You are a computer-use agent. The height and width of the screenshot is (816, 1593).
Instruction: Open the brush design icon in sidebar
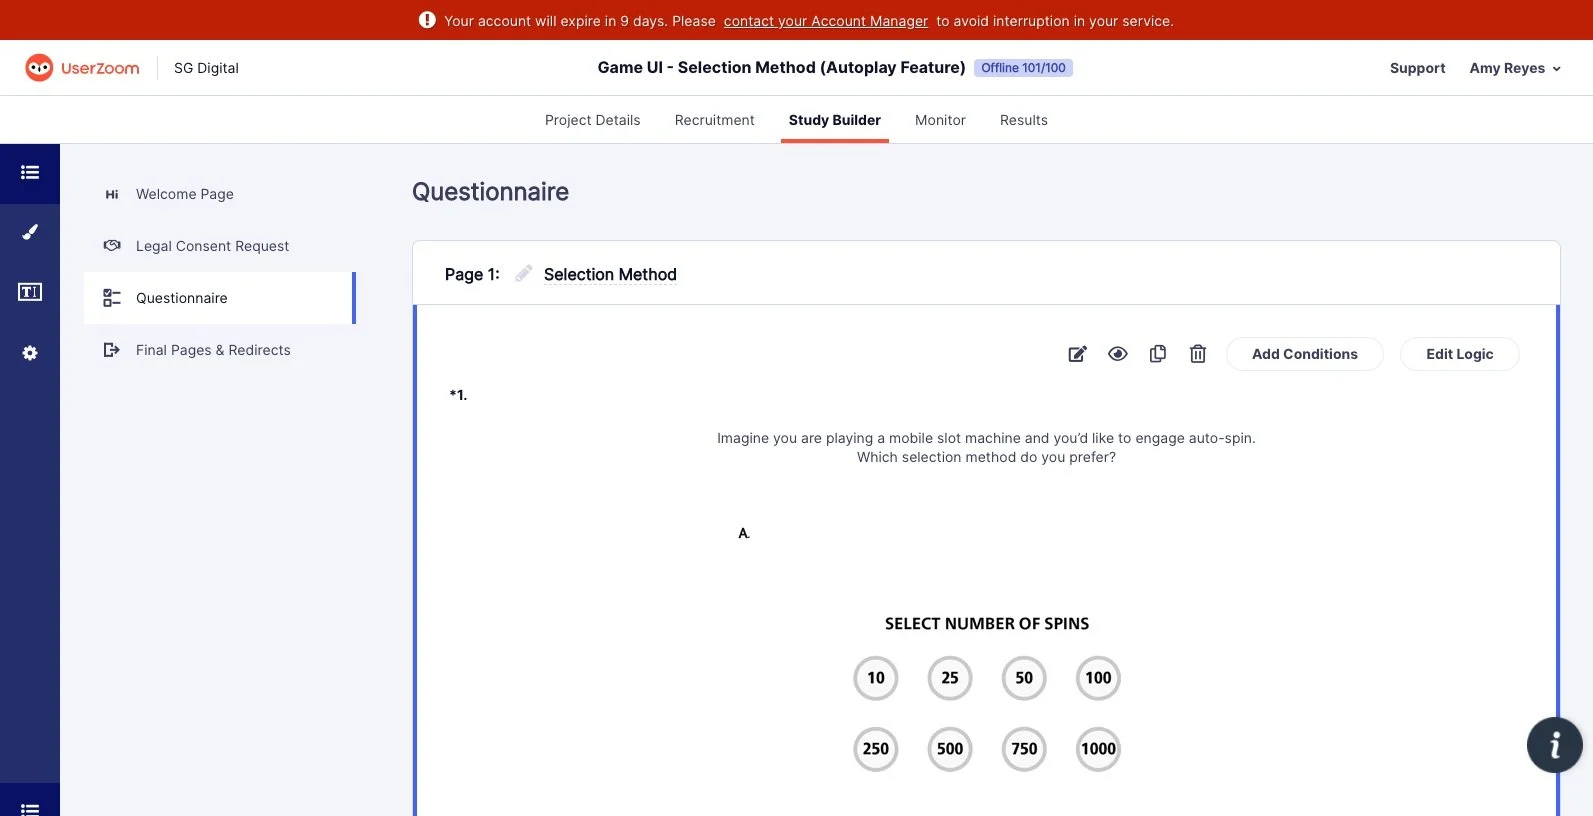pos(30,232)
